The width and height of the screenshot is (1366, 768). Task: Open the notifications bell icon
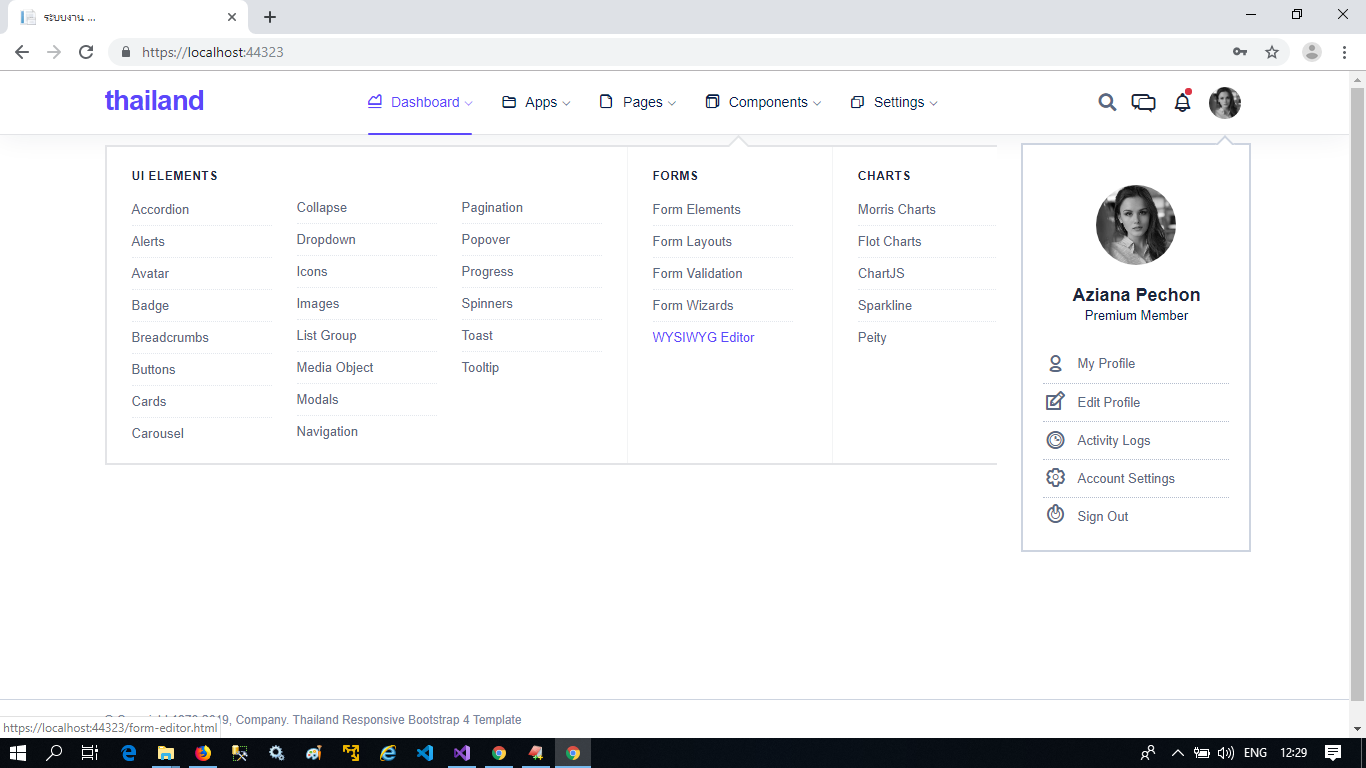[x=1182, y=102]
